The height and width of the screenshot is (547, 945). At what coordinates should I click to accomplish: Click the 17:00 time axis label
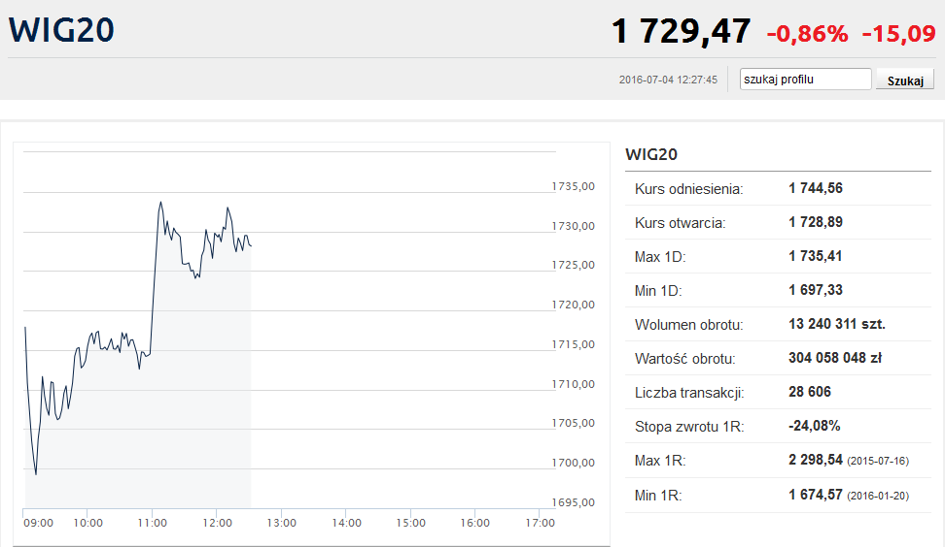pyautogui.click(x=540, y=523)
